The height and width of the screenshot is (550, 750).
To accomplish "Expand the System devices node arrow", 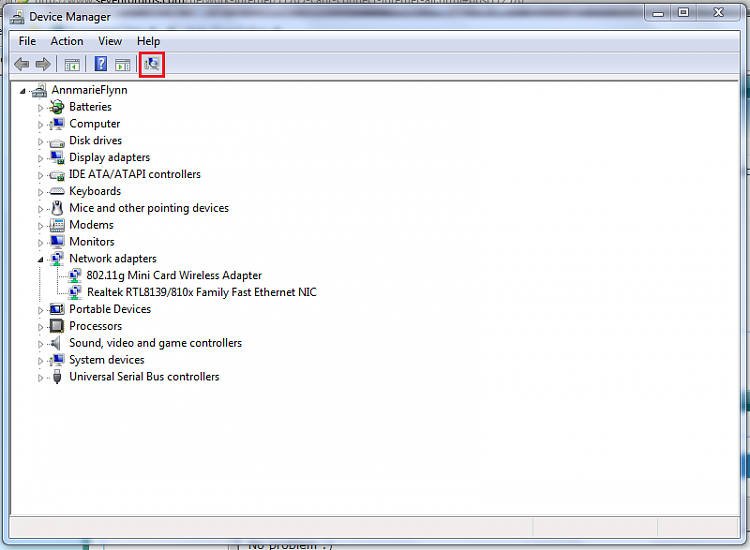I will (40, 361).
